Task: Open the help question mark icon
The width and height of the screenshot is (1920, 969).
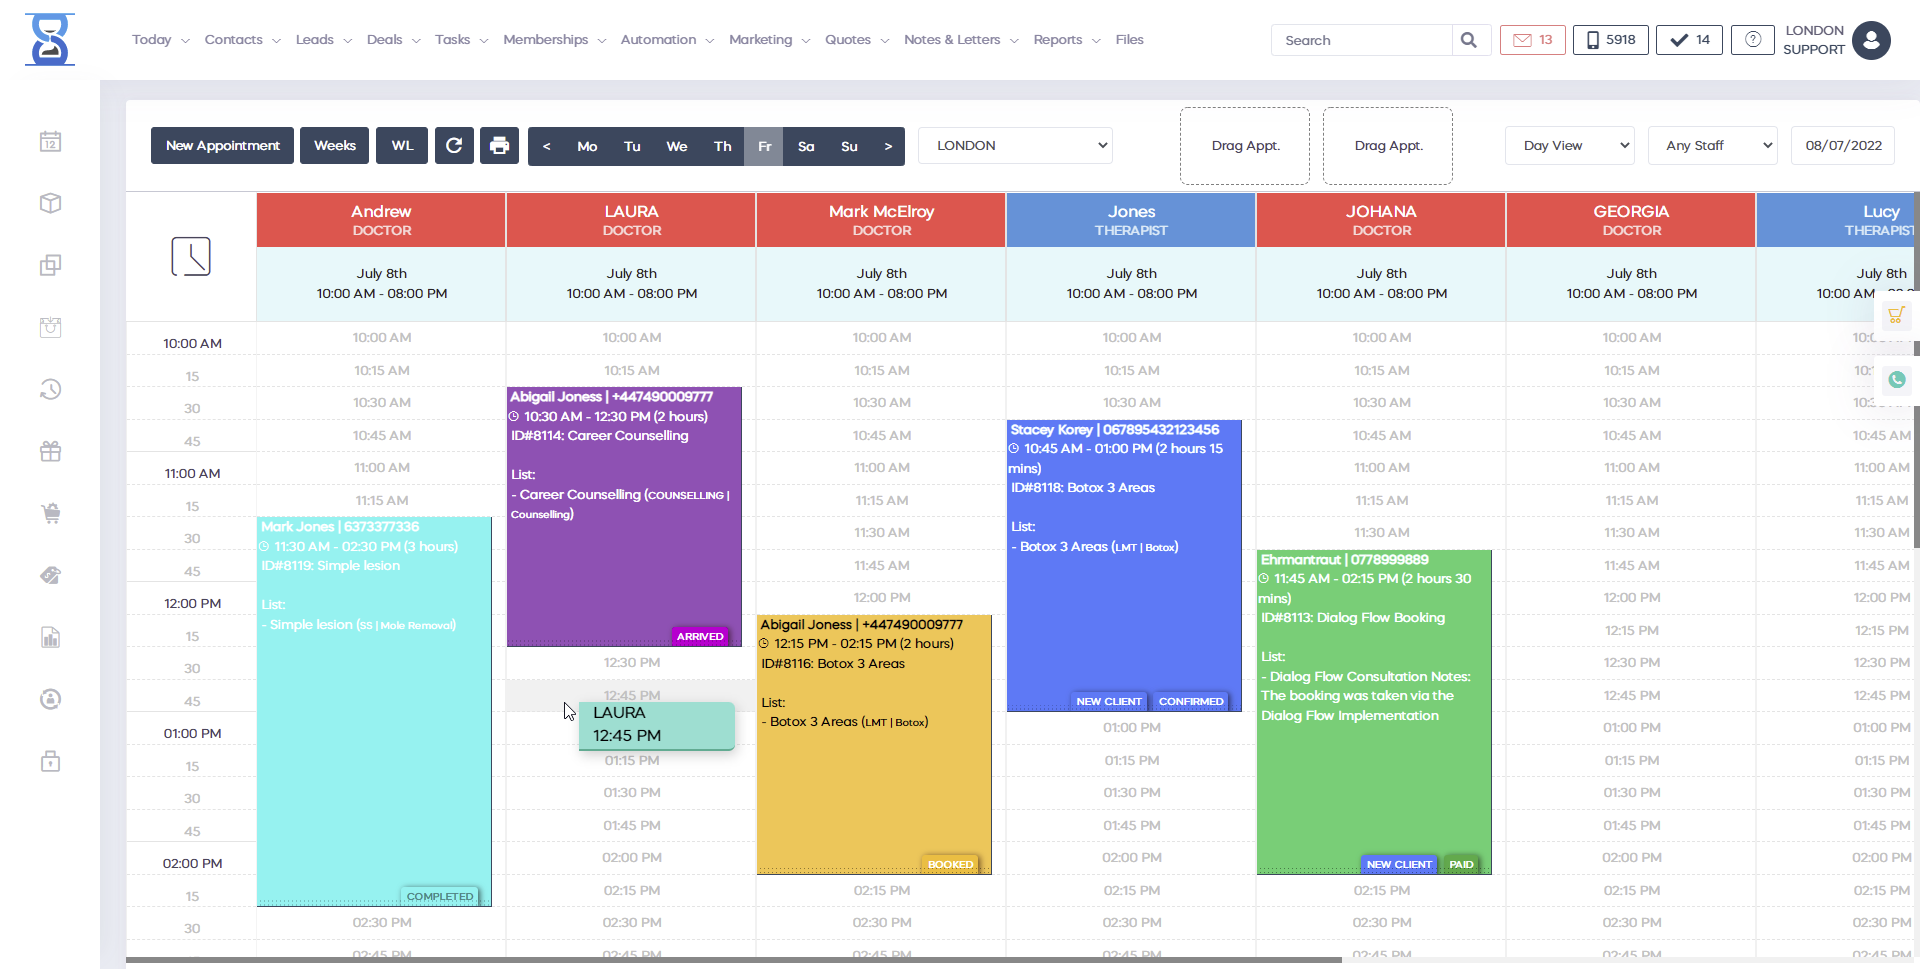Action: point(1752,40)
